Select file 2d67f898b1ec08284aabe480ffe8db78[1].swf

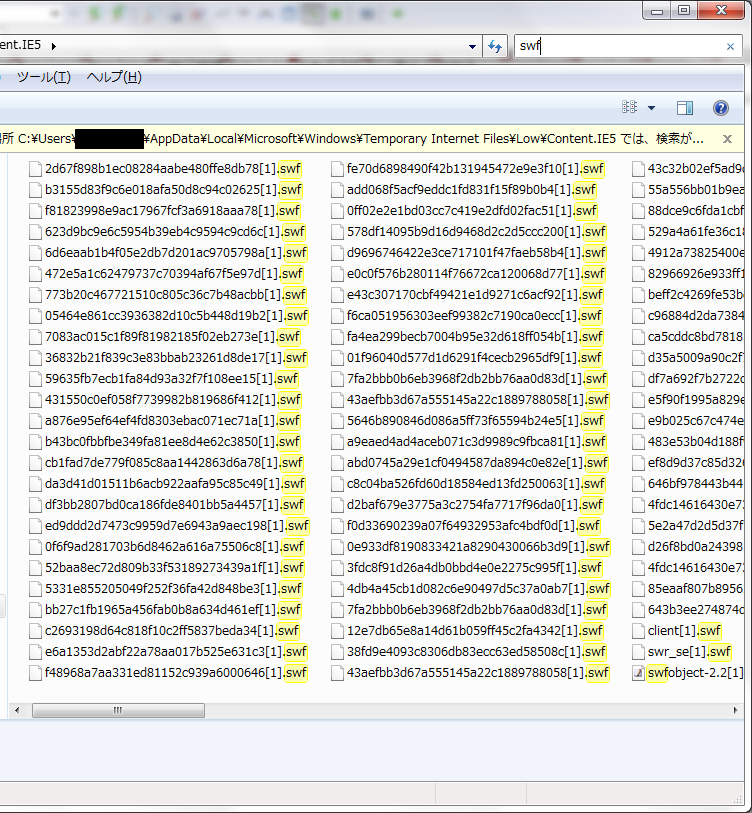click(165, 169)
